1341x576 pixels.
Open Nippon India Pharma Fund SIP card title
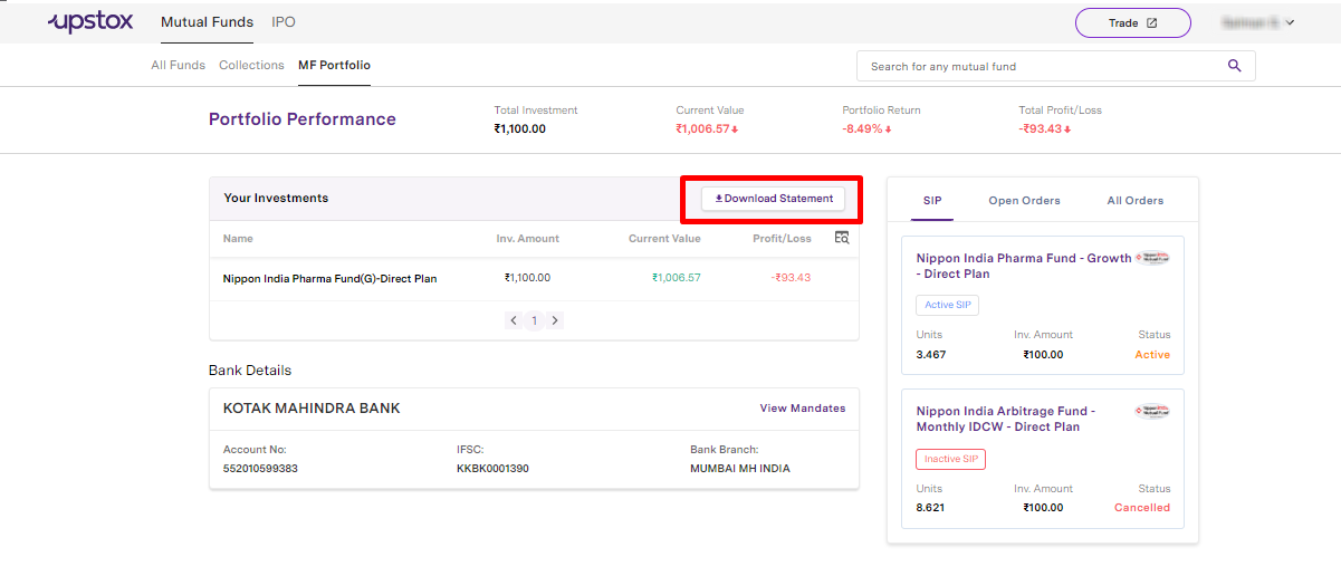pyautogui.click(x=1024, y=266)
